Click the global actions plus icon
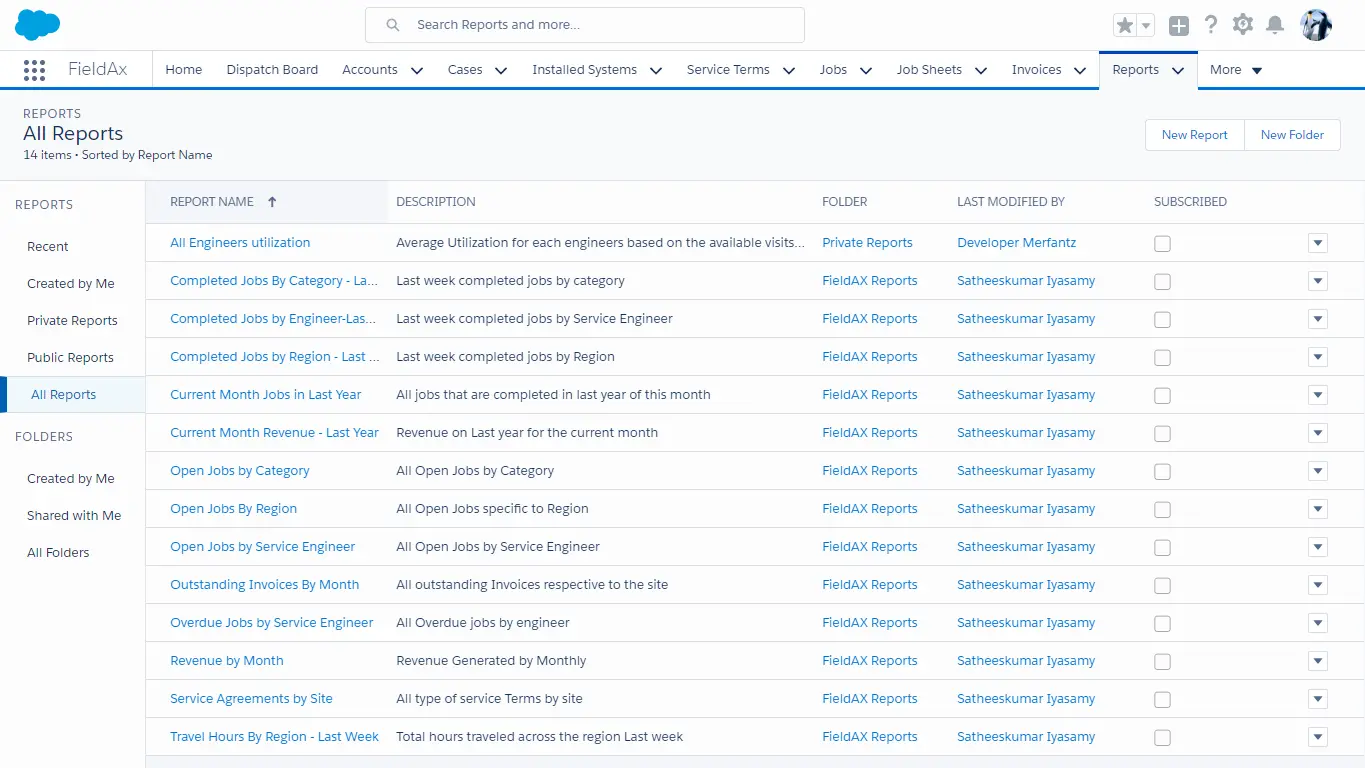This screenshot has width=1365, height=768. pos(1178,25)
